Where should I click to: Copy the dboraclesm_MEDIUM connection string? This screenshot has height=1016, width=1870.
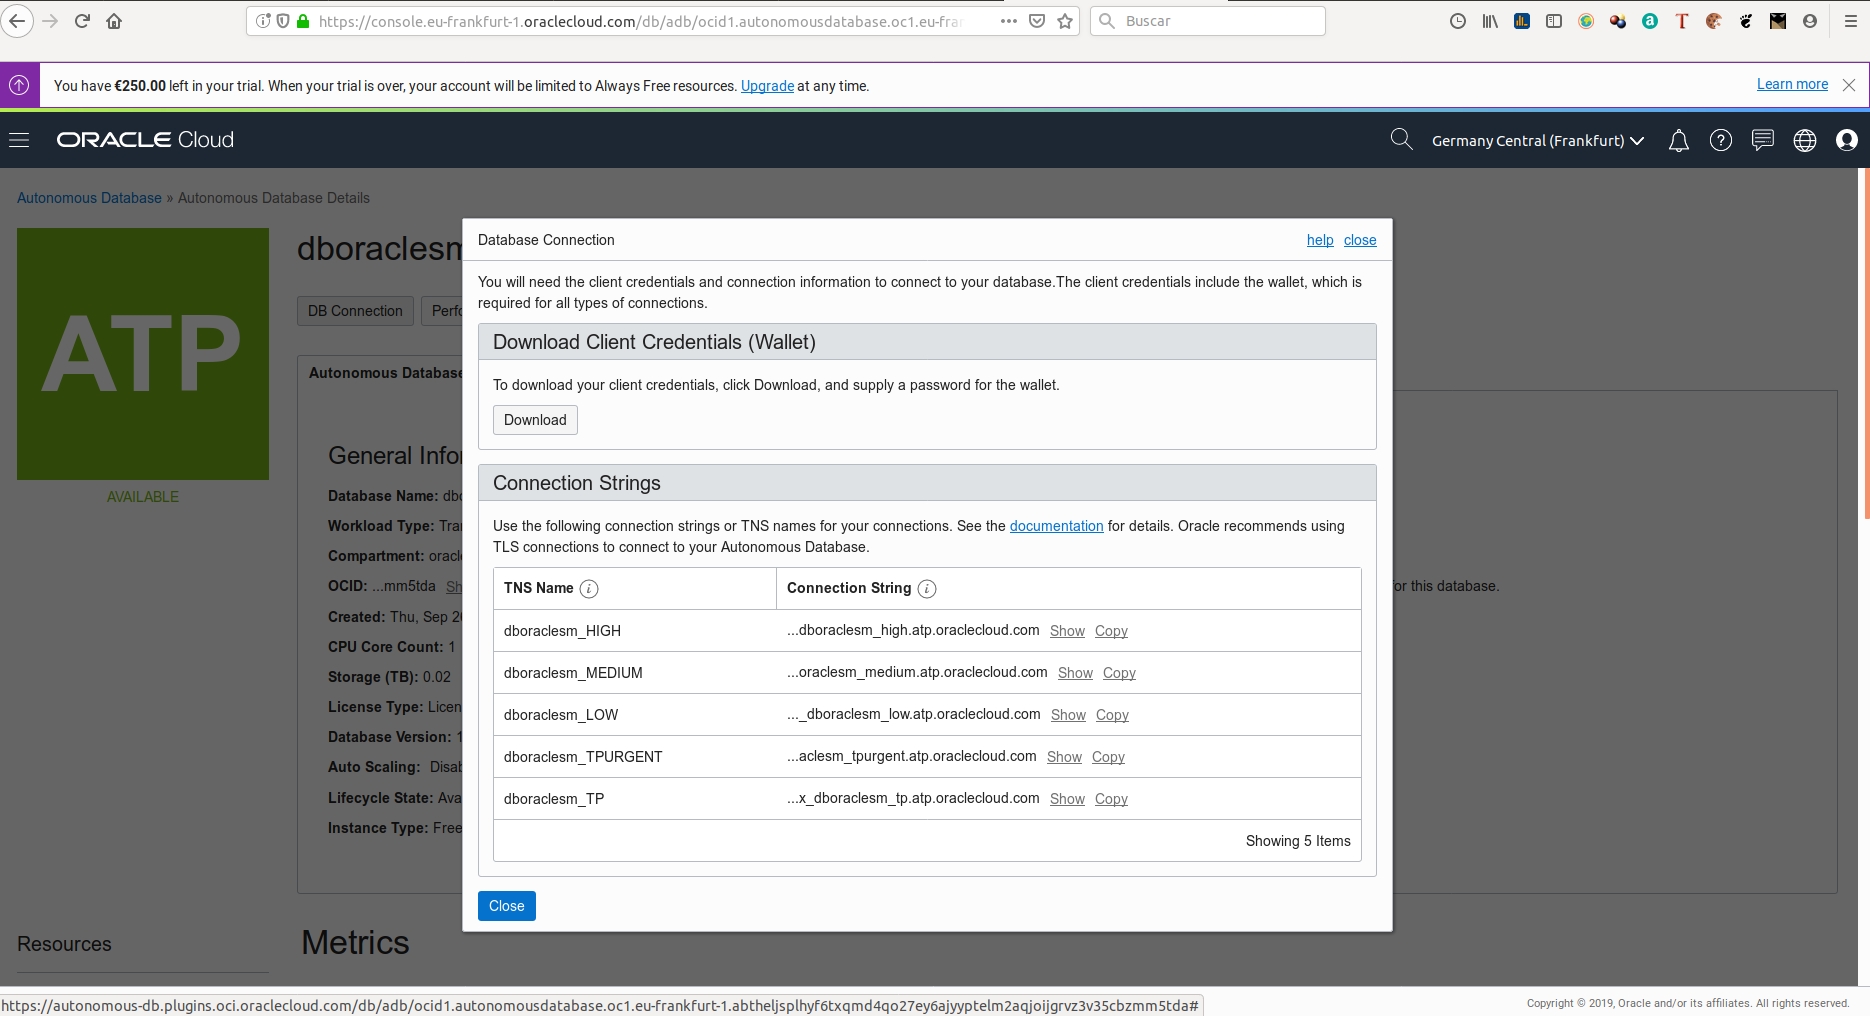tap(1119, 673)
